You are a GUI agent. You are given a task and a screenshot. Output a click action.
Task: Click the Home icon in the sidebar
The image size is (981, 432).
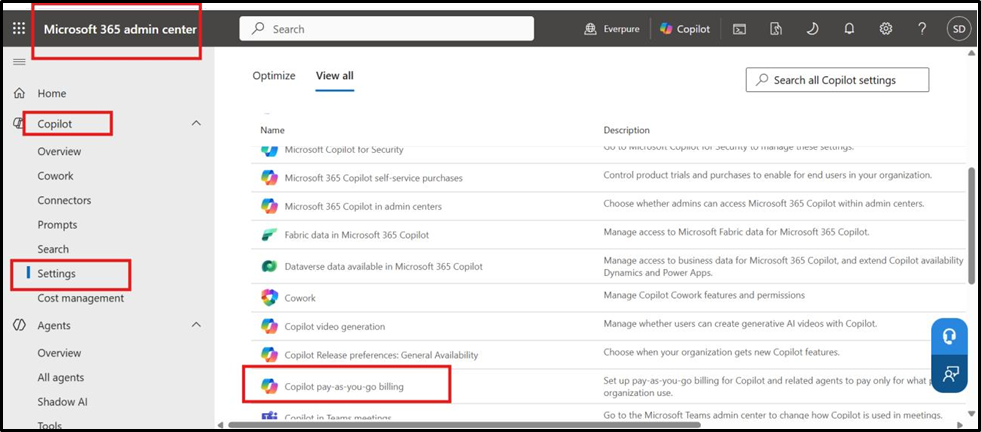click(19, 93)
